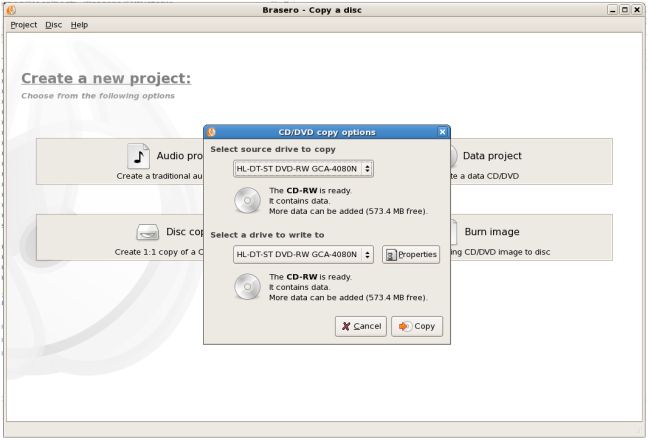Click the CD-RW disc icon under source drive
The image size is (648, 440).
pos(248,200)
